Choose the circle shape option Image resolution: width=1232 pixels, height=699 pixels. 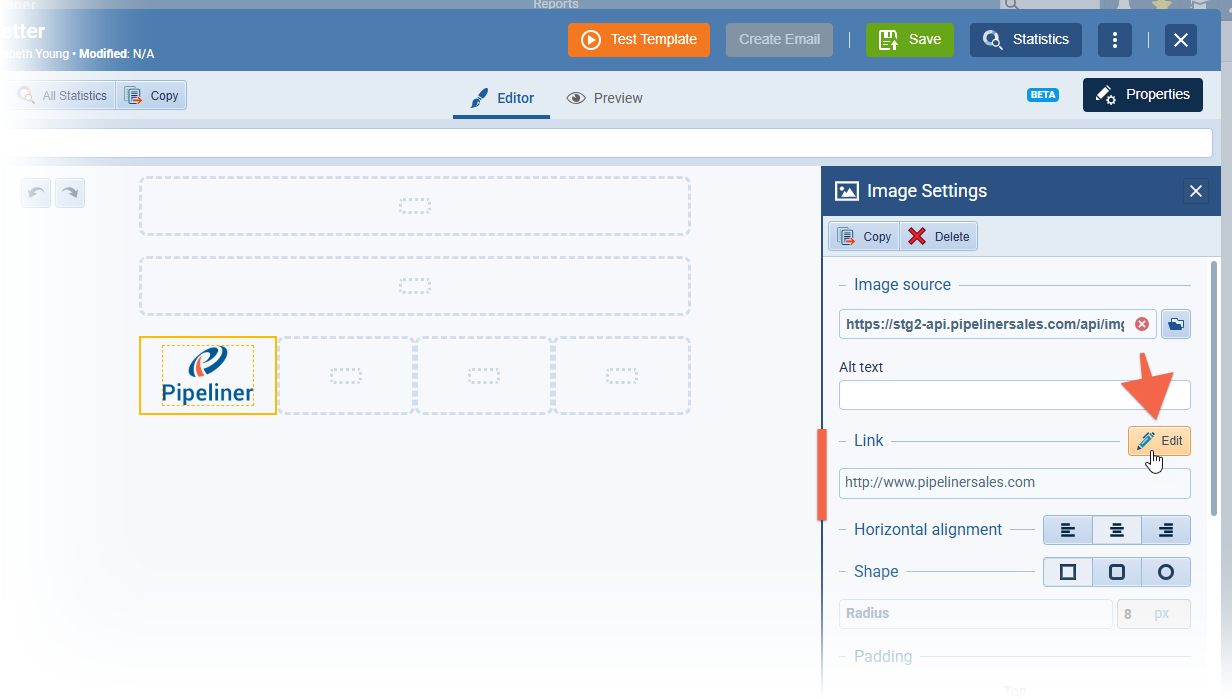(x=1166, y=572)
